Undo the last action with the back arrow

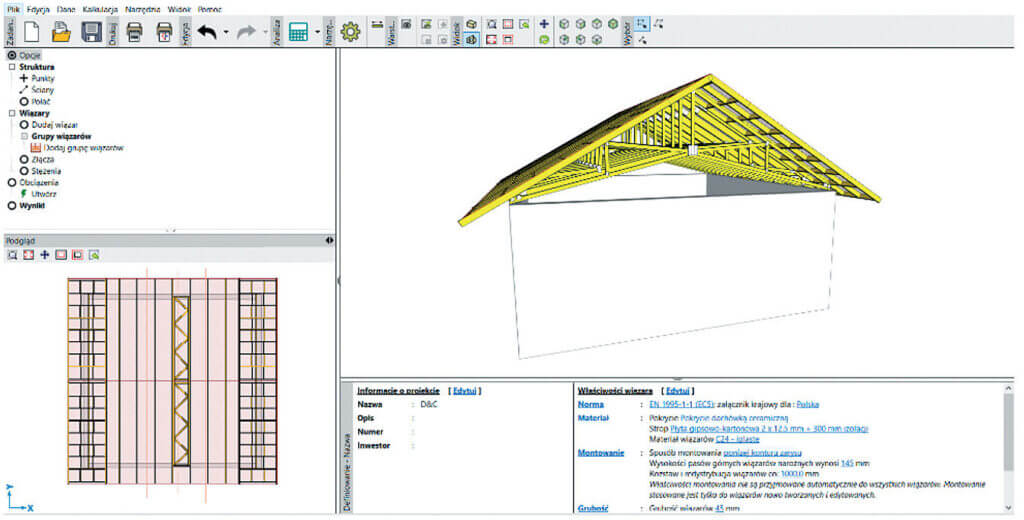click(207, 31)
